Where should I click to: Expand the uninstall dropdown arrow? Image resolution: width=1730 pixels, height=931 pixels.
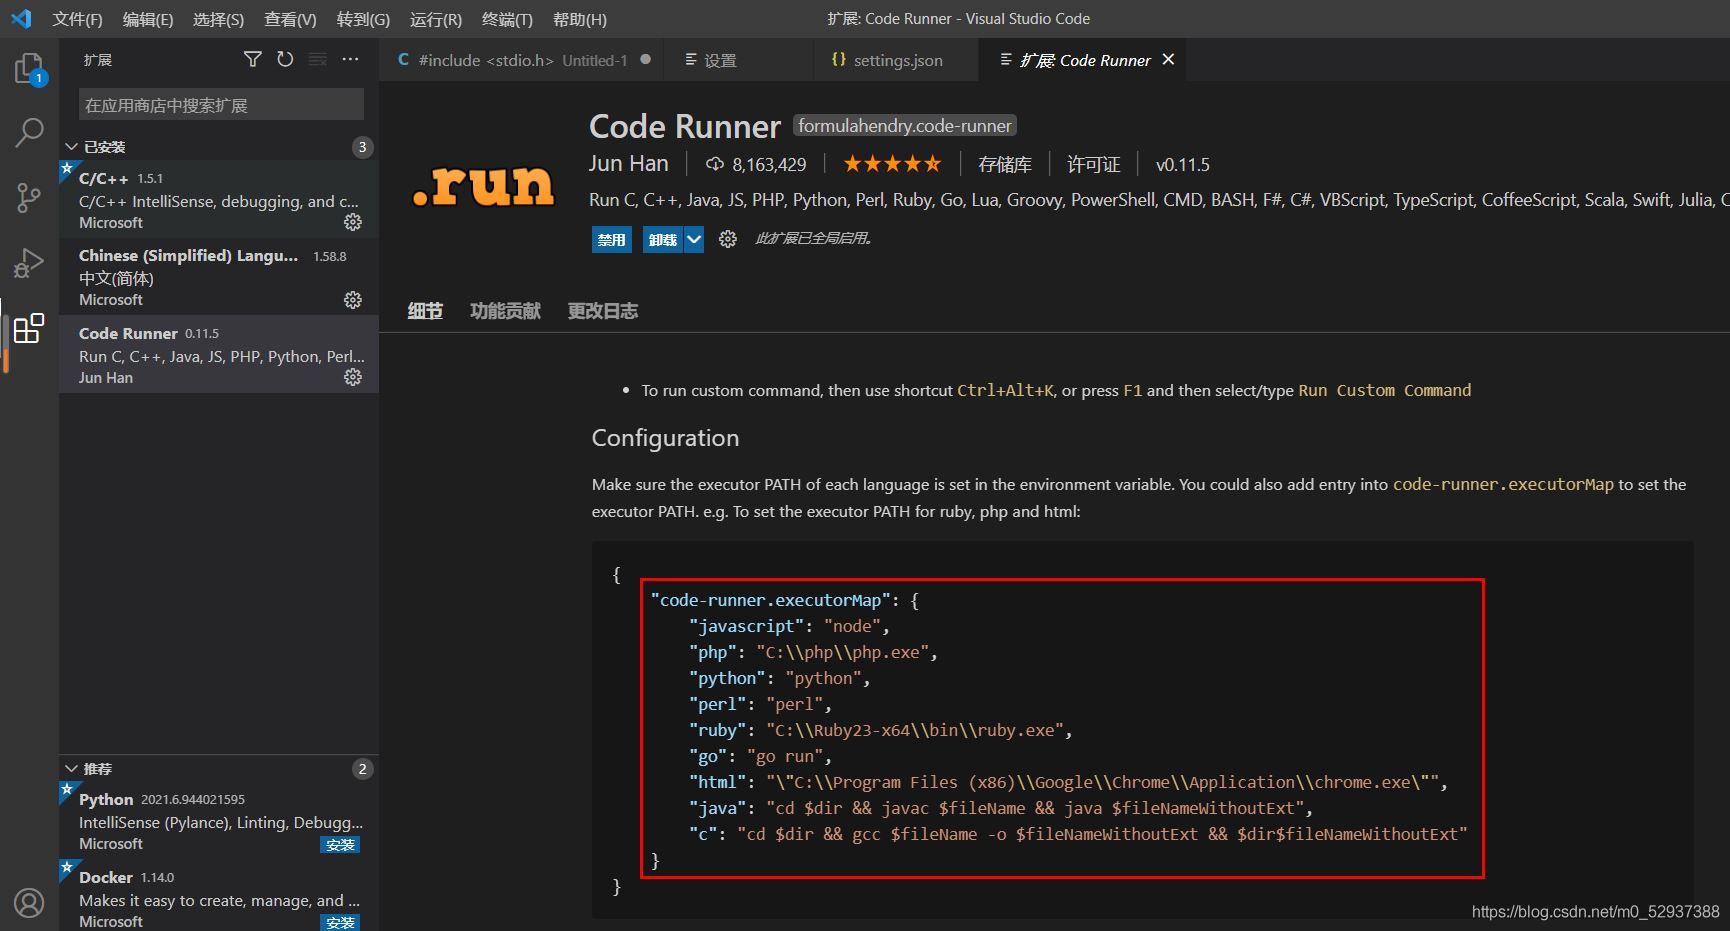694,240
